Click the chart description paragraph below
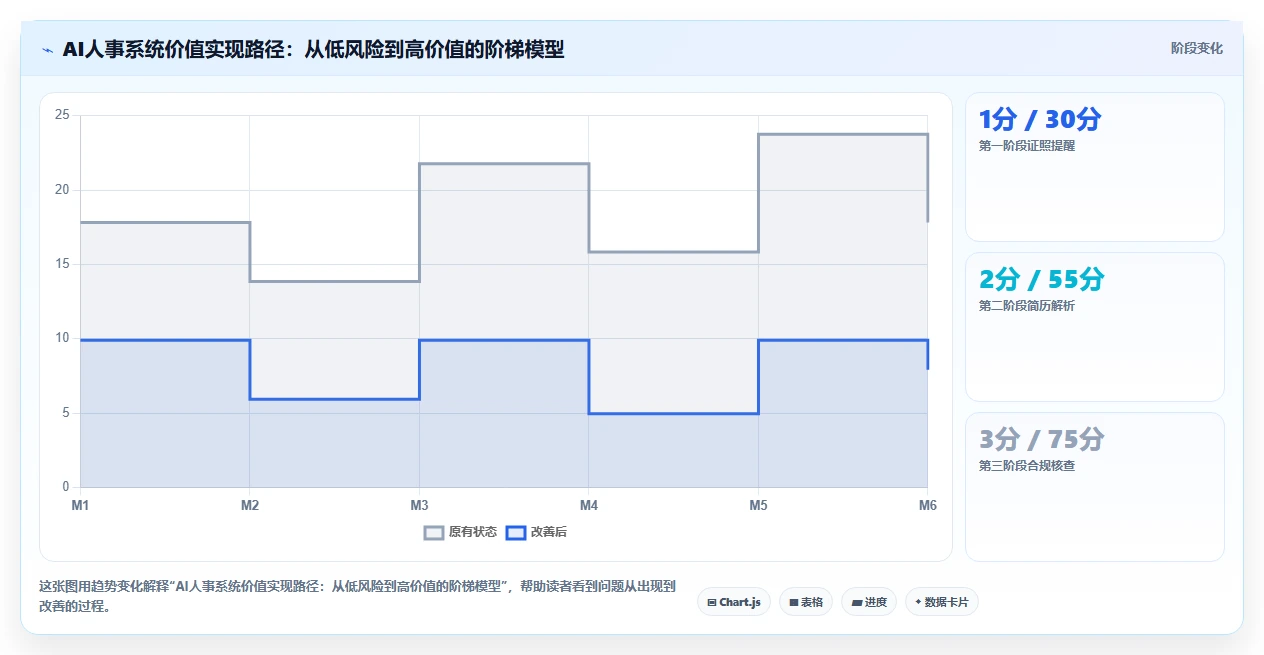The image size is (1264, 655). (358, 596)
